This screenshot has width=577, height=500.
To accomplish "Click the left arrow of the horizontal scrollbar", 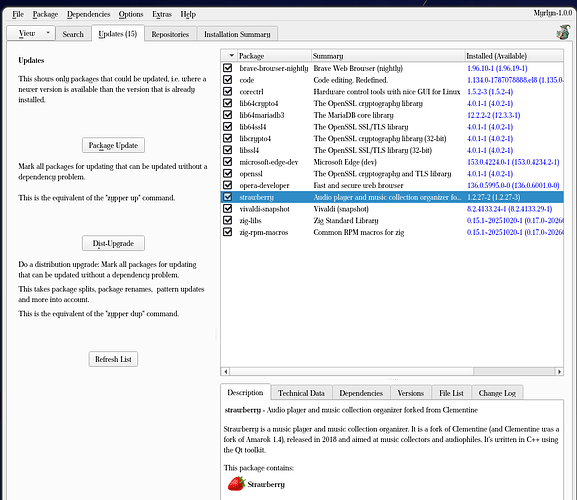I will click(x=226, y=371).
